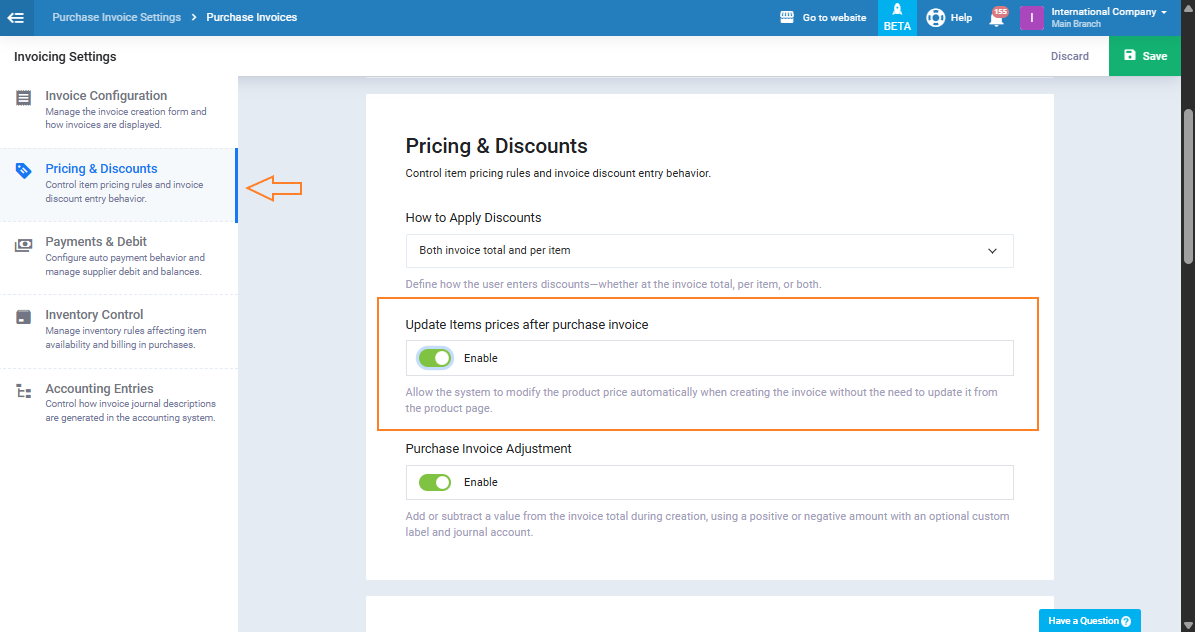This screenshot has width=1195, height=632.
Task: Open the Have a Question widget
Action: 1089,621
